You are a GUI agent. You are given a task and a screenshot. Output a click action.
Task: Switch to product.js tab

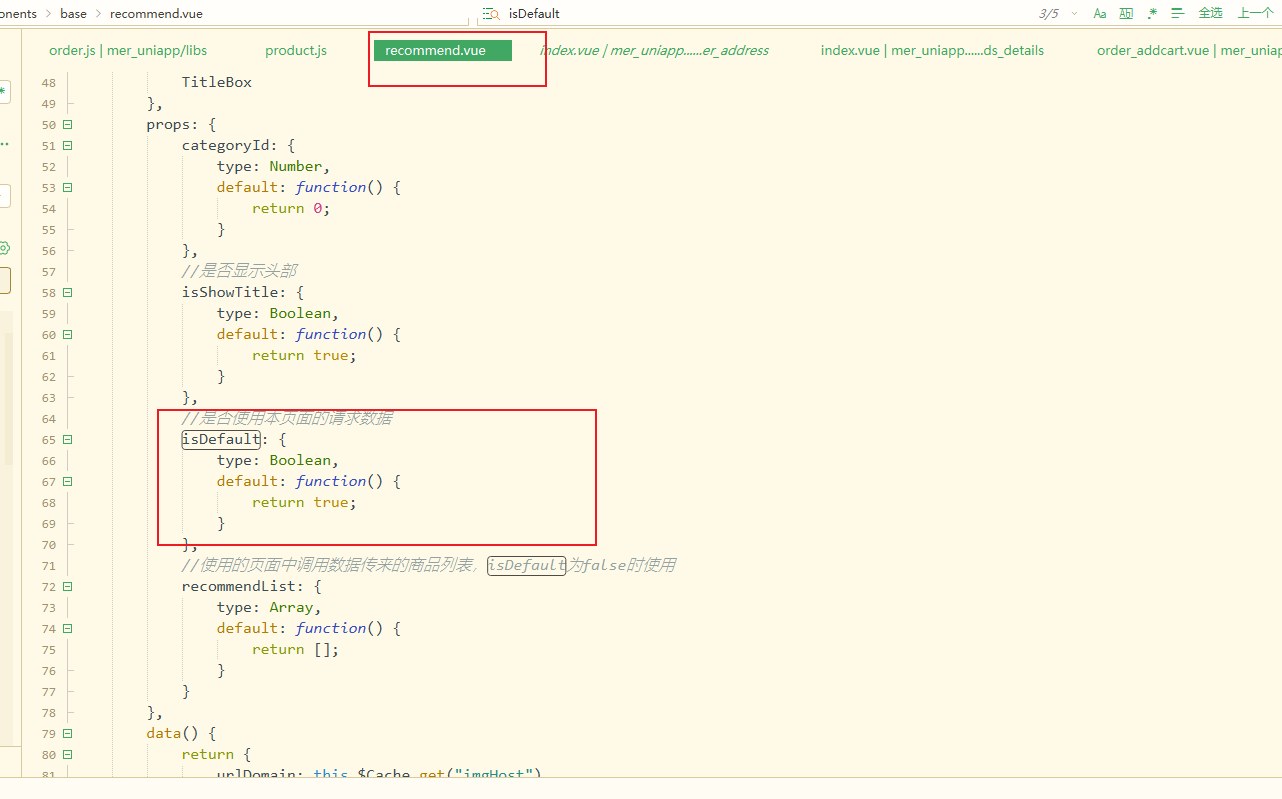(x=296, y=50)
